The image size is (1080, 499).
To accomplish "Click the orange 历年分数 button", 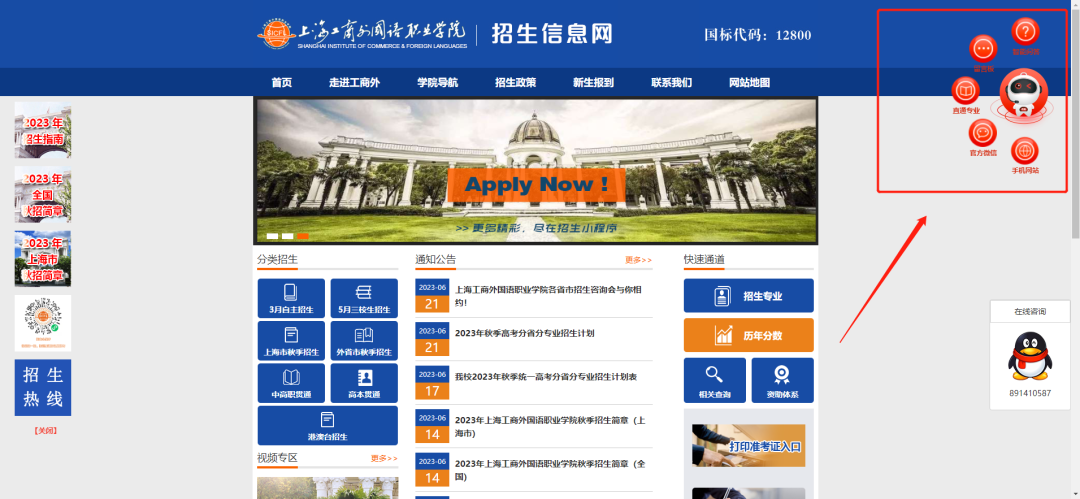I will point(749,336).
